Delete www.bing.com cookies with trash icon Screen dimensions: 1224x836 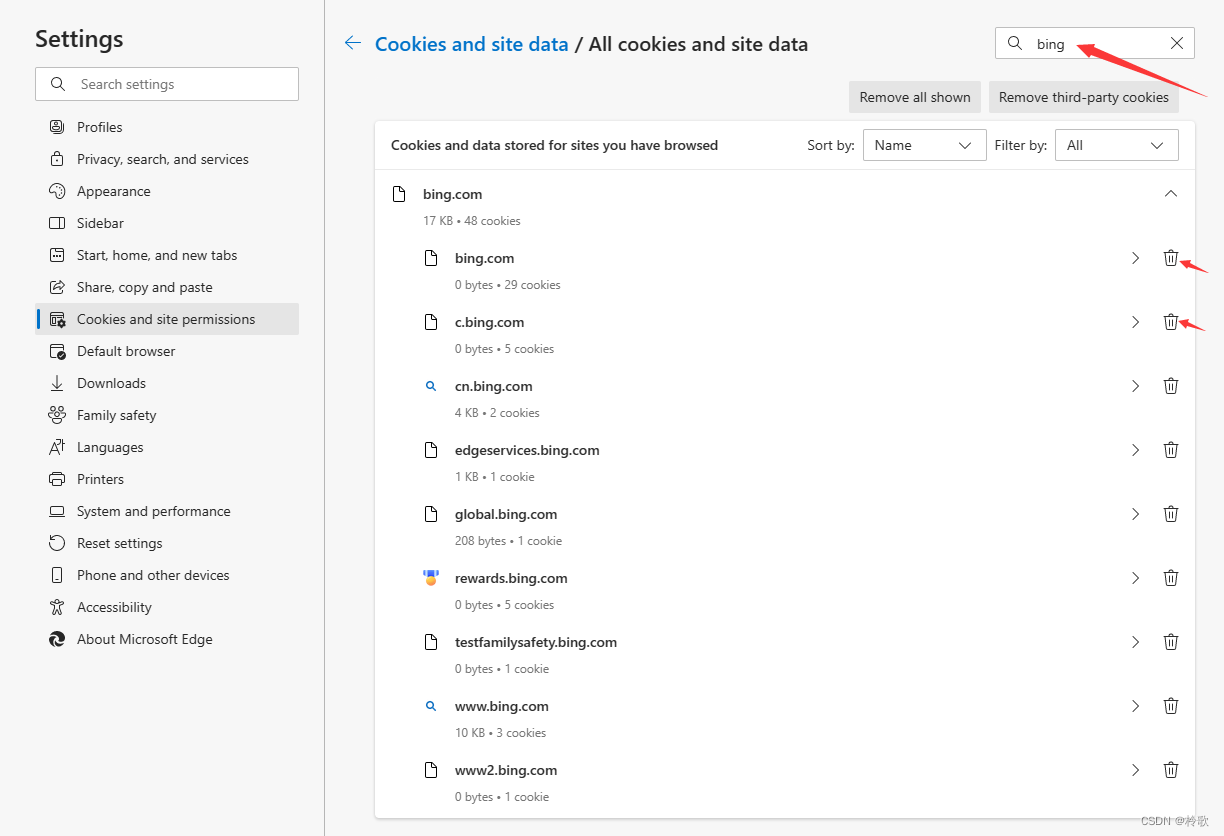click(1171, 706)
